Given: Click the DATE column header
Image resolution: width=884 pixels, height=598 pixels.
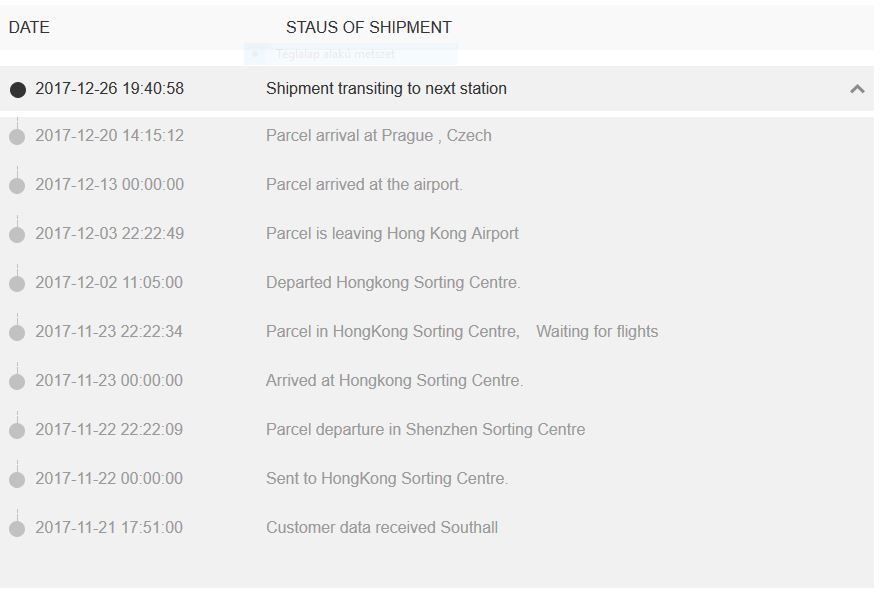Looking at the screenshot, I should pyautogui.click(x=29, y=27).
